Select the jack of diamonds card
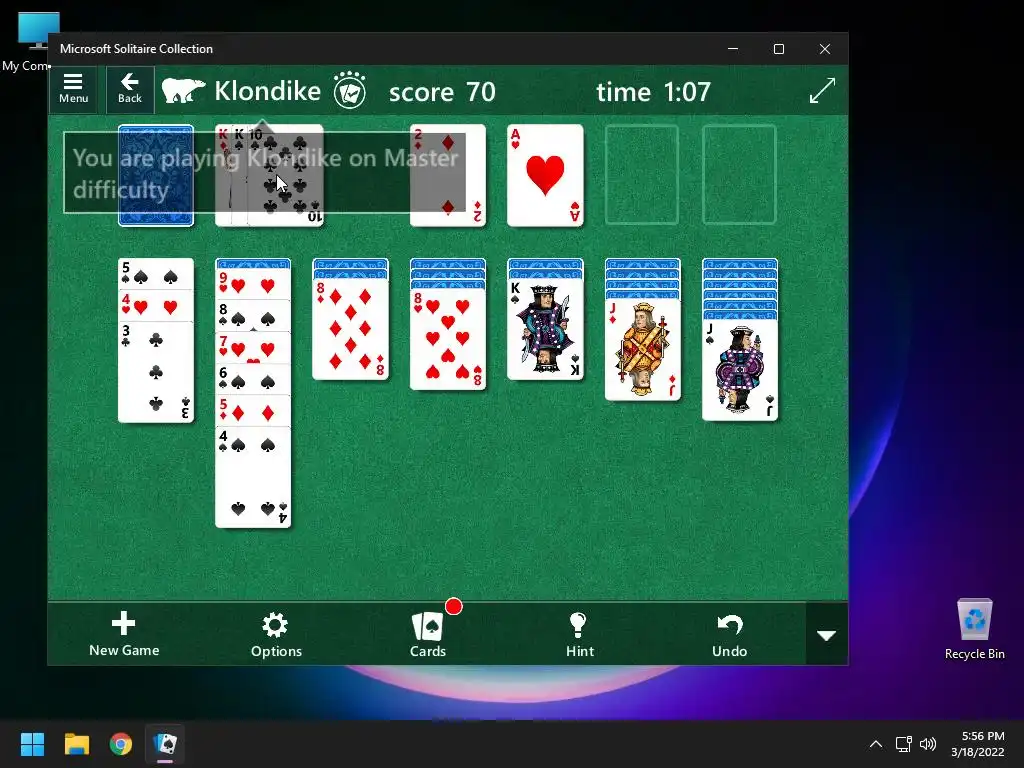Screen dimensions: 1024x768 [643, 350]
